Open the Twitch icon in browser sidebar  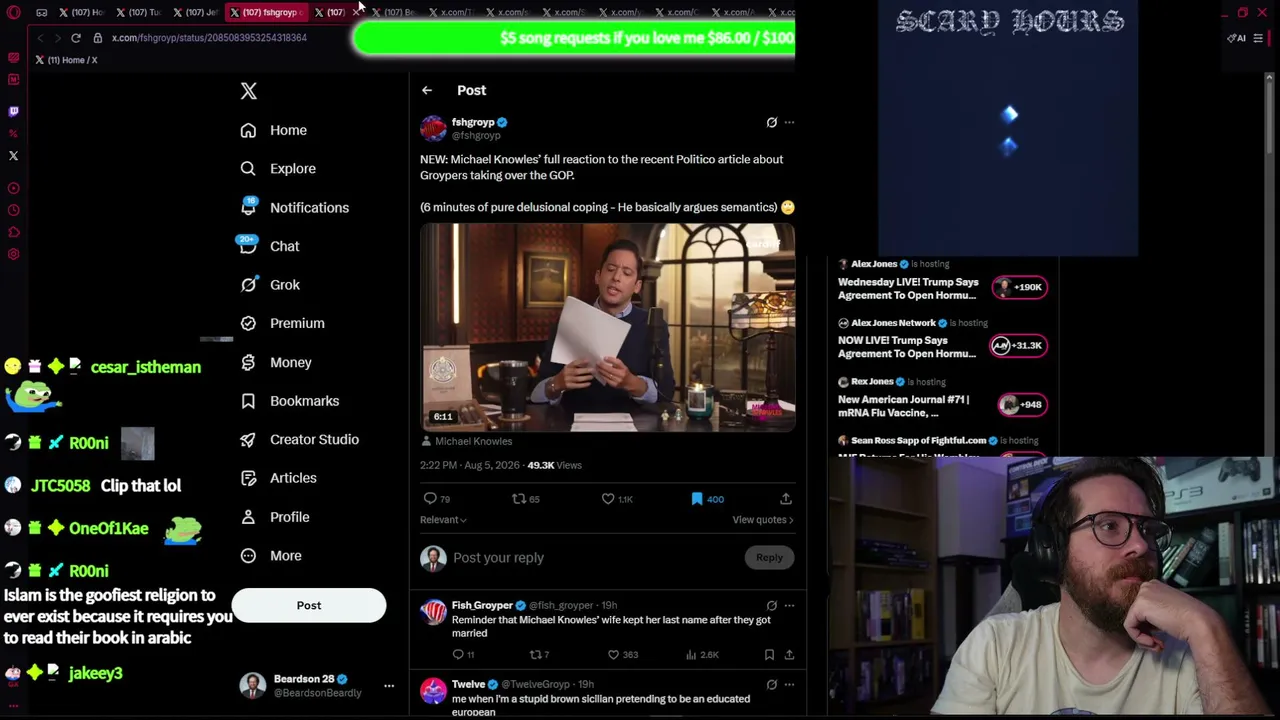coord(13,112)
